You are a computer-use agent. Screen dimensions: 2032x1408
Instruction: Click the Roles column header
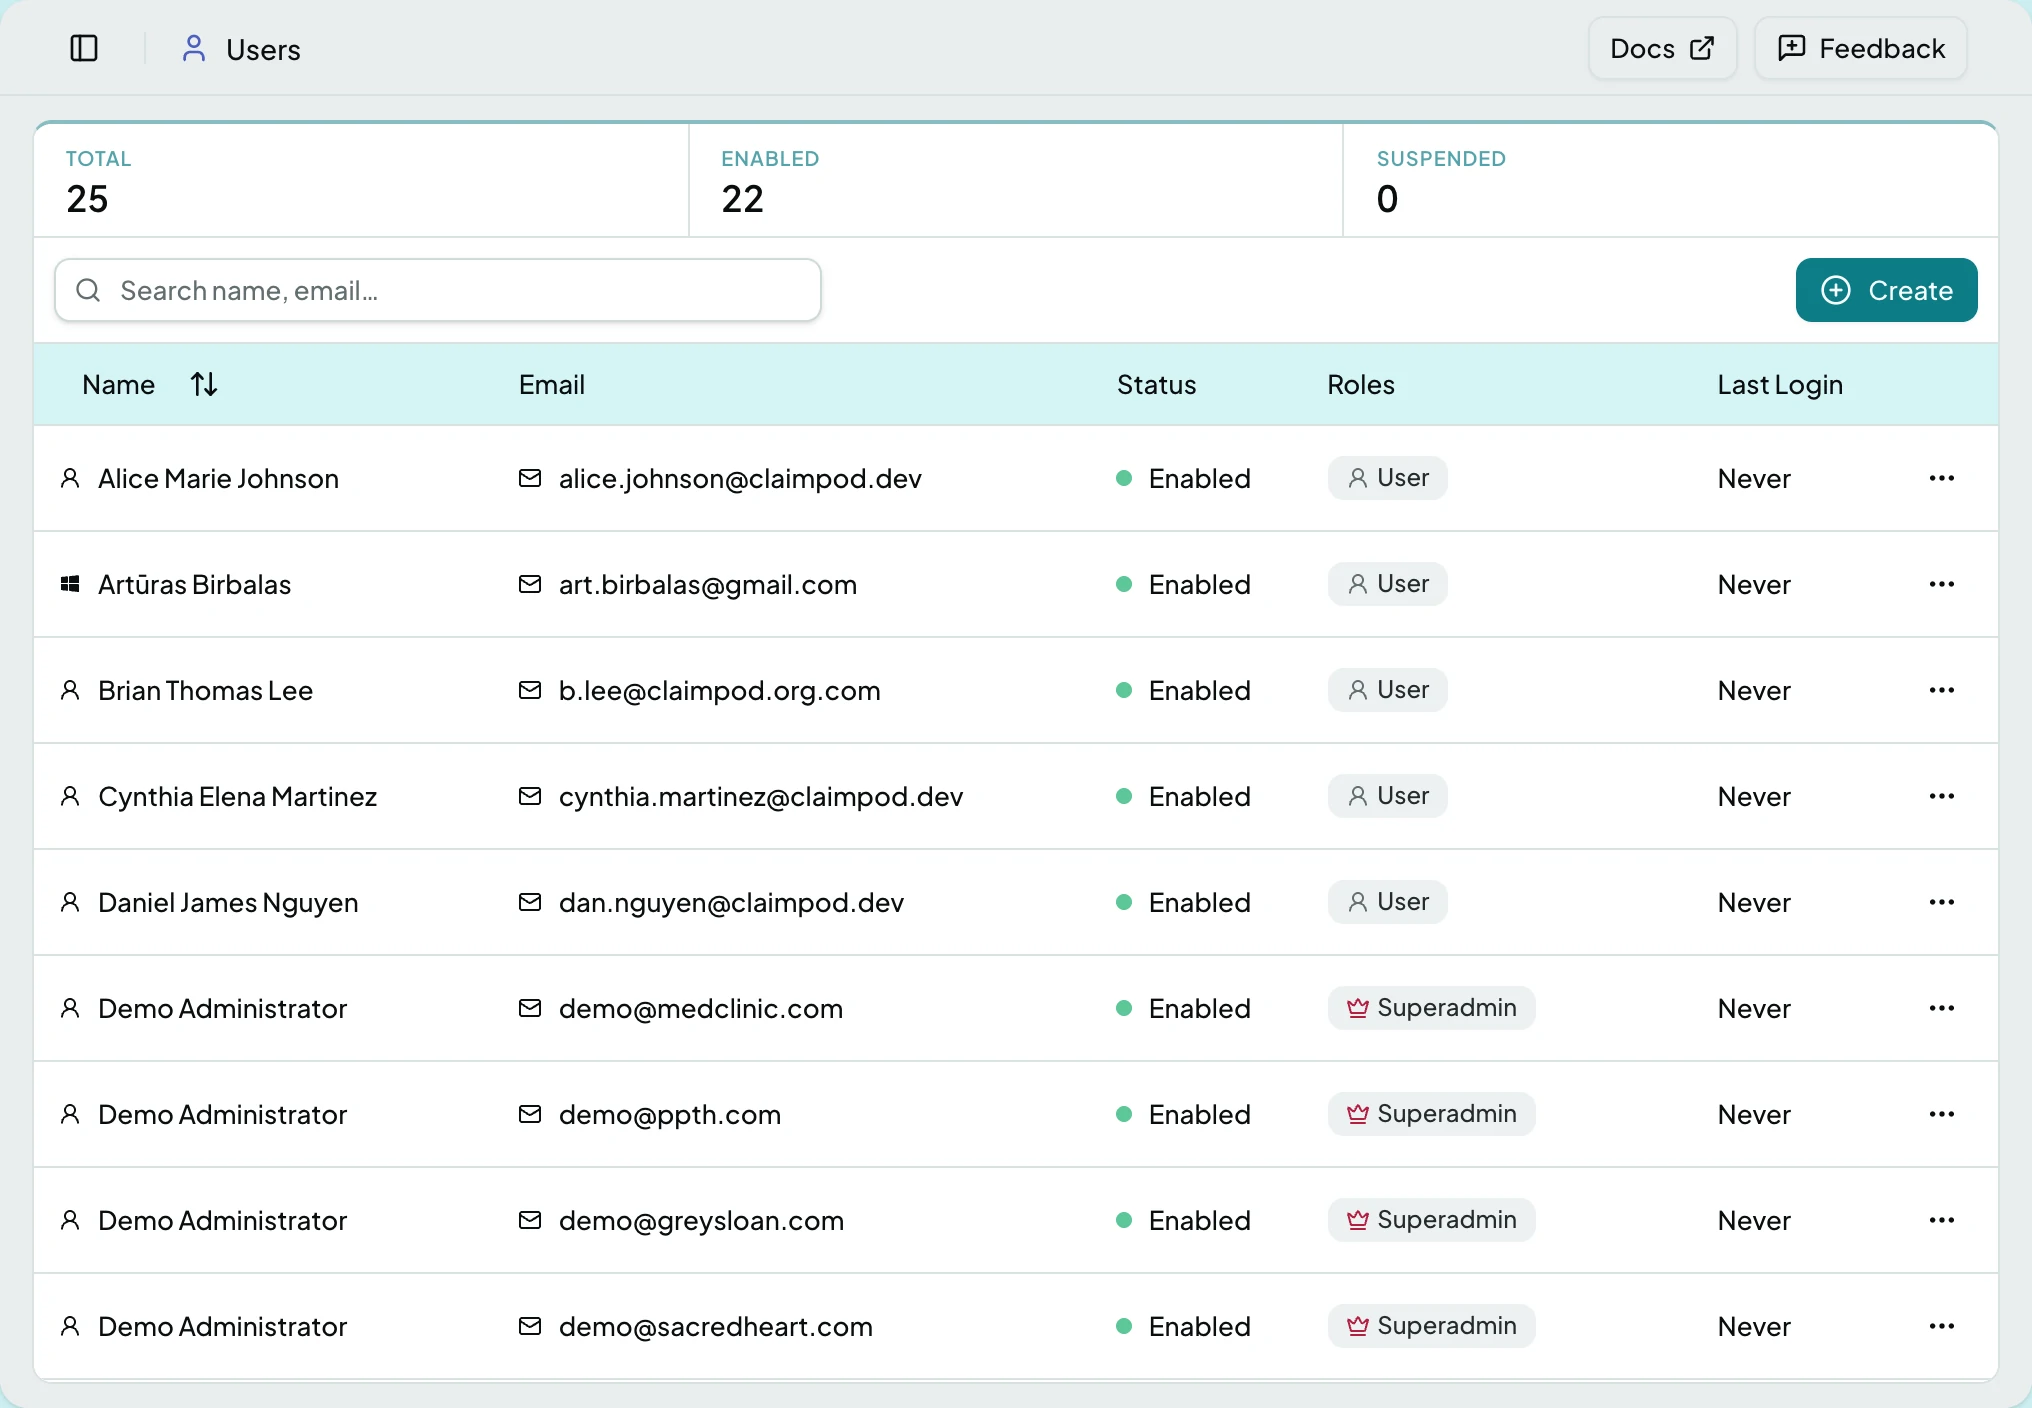[1361, 384]
